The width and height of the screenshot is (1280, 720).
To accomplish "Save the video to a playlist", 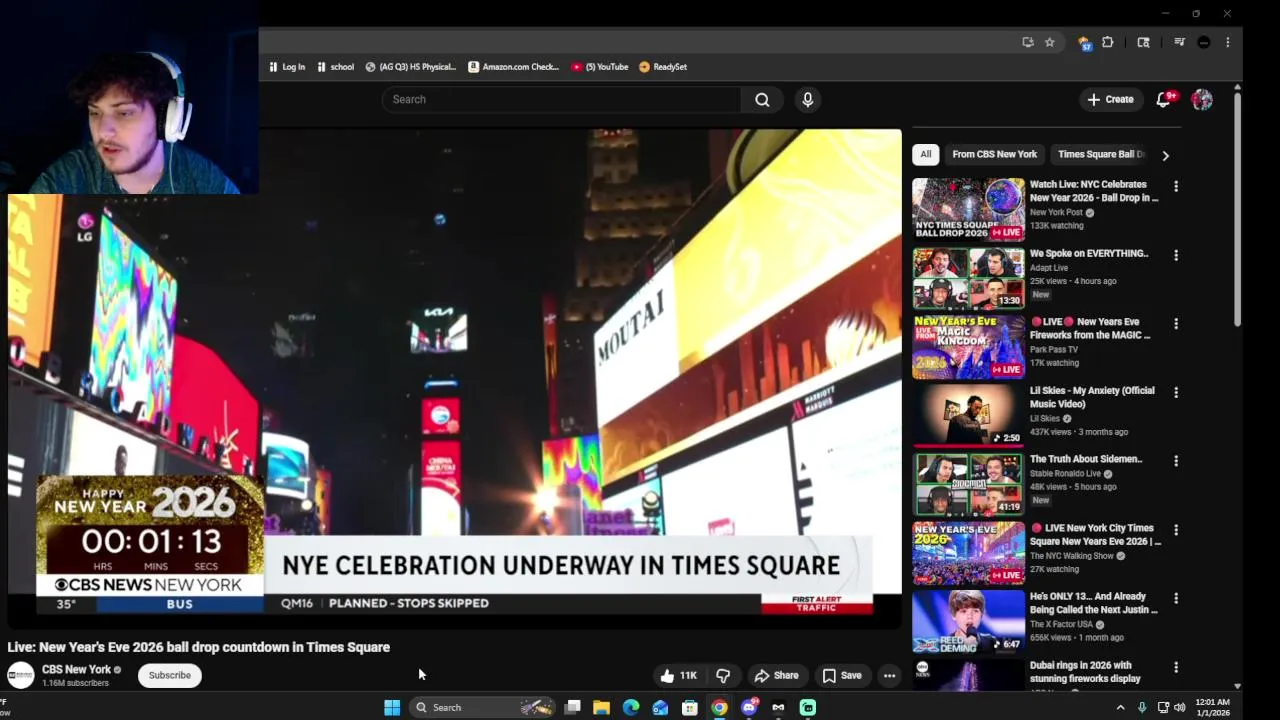I will (842, 676).
